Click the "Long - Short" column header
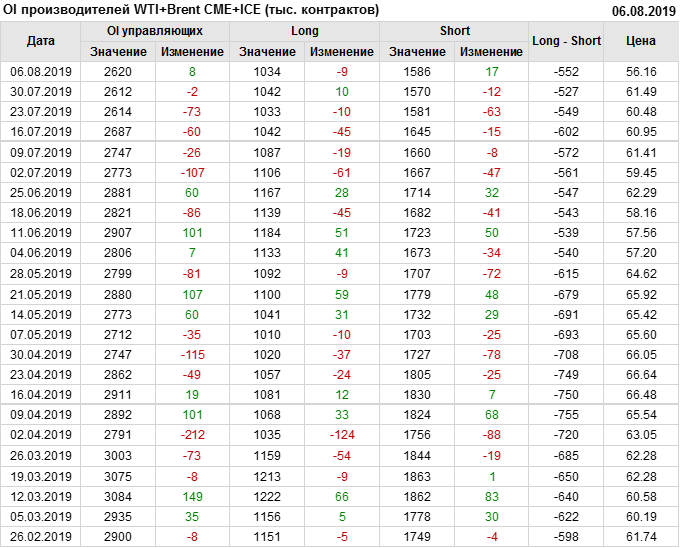This screenshot has width=680, height=548. pyautogui.click(x=566, y=41)
